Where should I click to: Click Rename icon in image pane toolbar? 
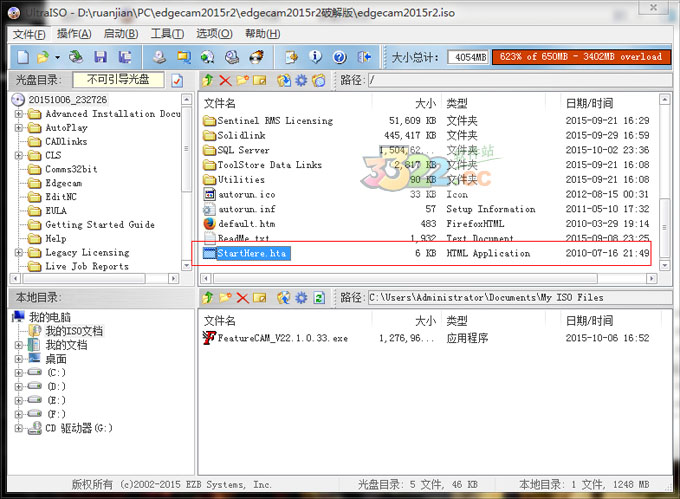[x=259, y=80]
